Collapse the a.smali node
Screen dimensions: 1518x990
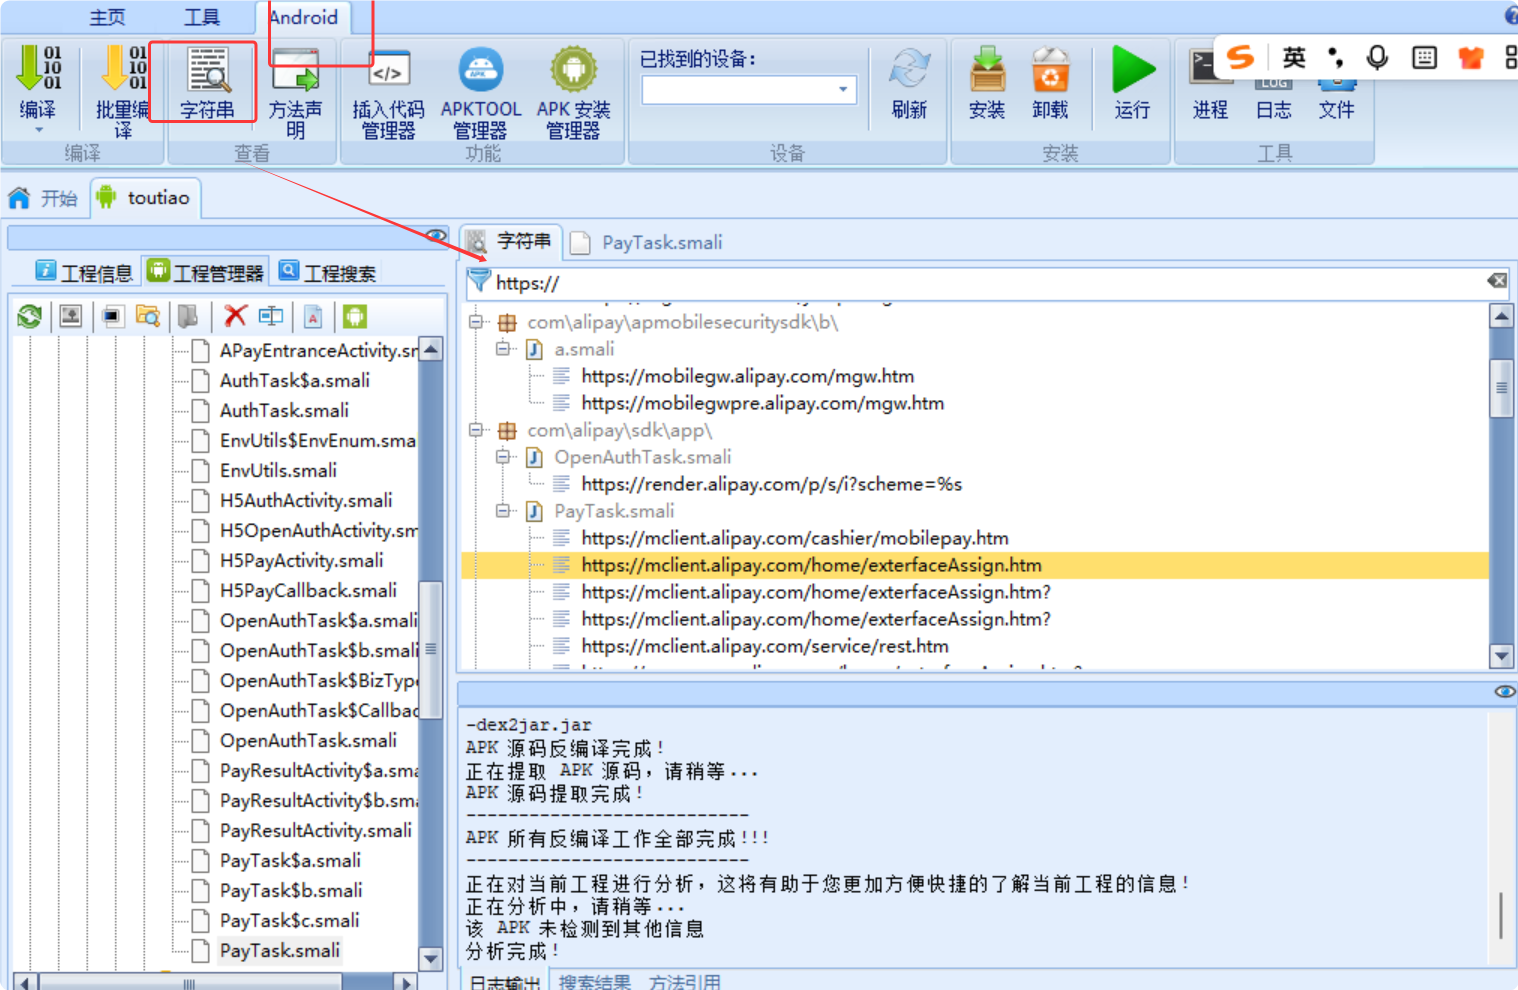[504, 349]
